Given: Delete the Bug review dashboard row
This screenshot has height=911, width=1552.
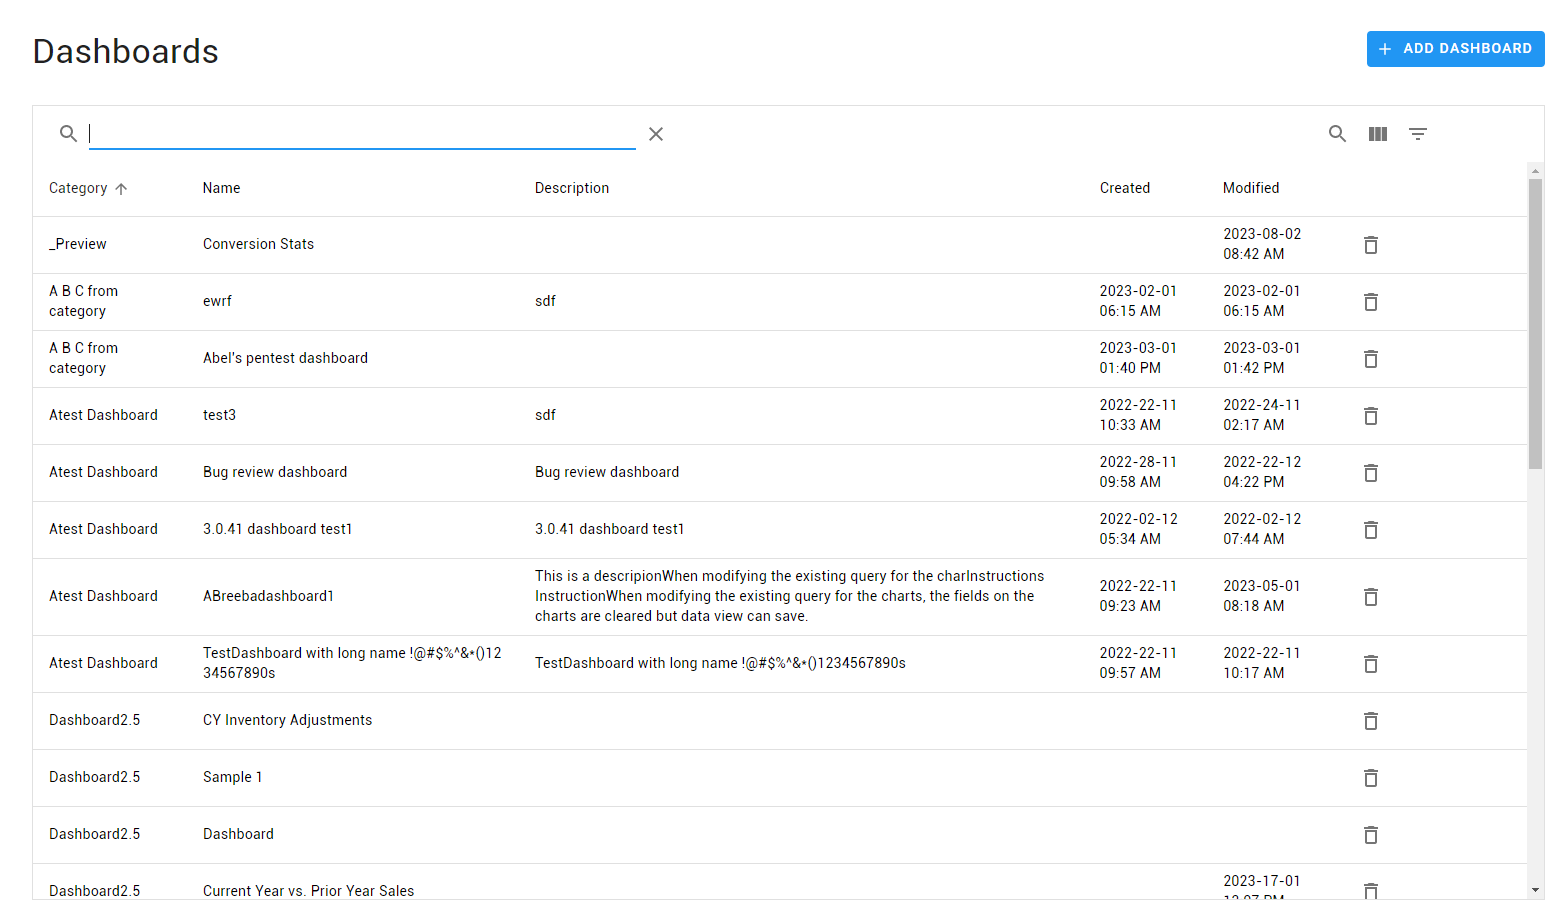Looking at the screenshot, I should [x=1371, y=473].
